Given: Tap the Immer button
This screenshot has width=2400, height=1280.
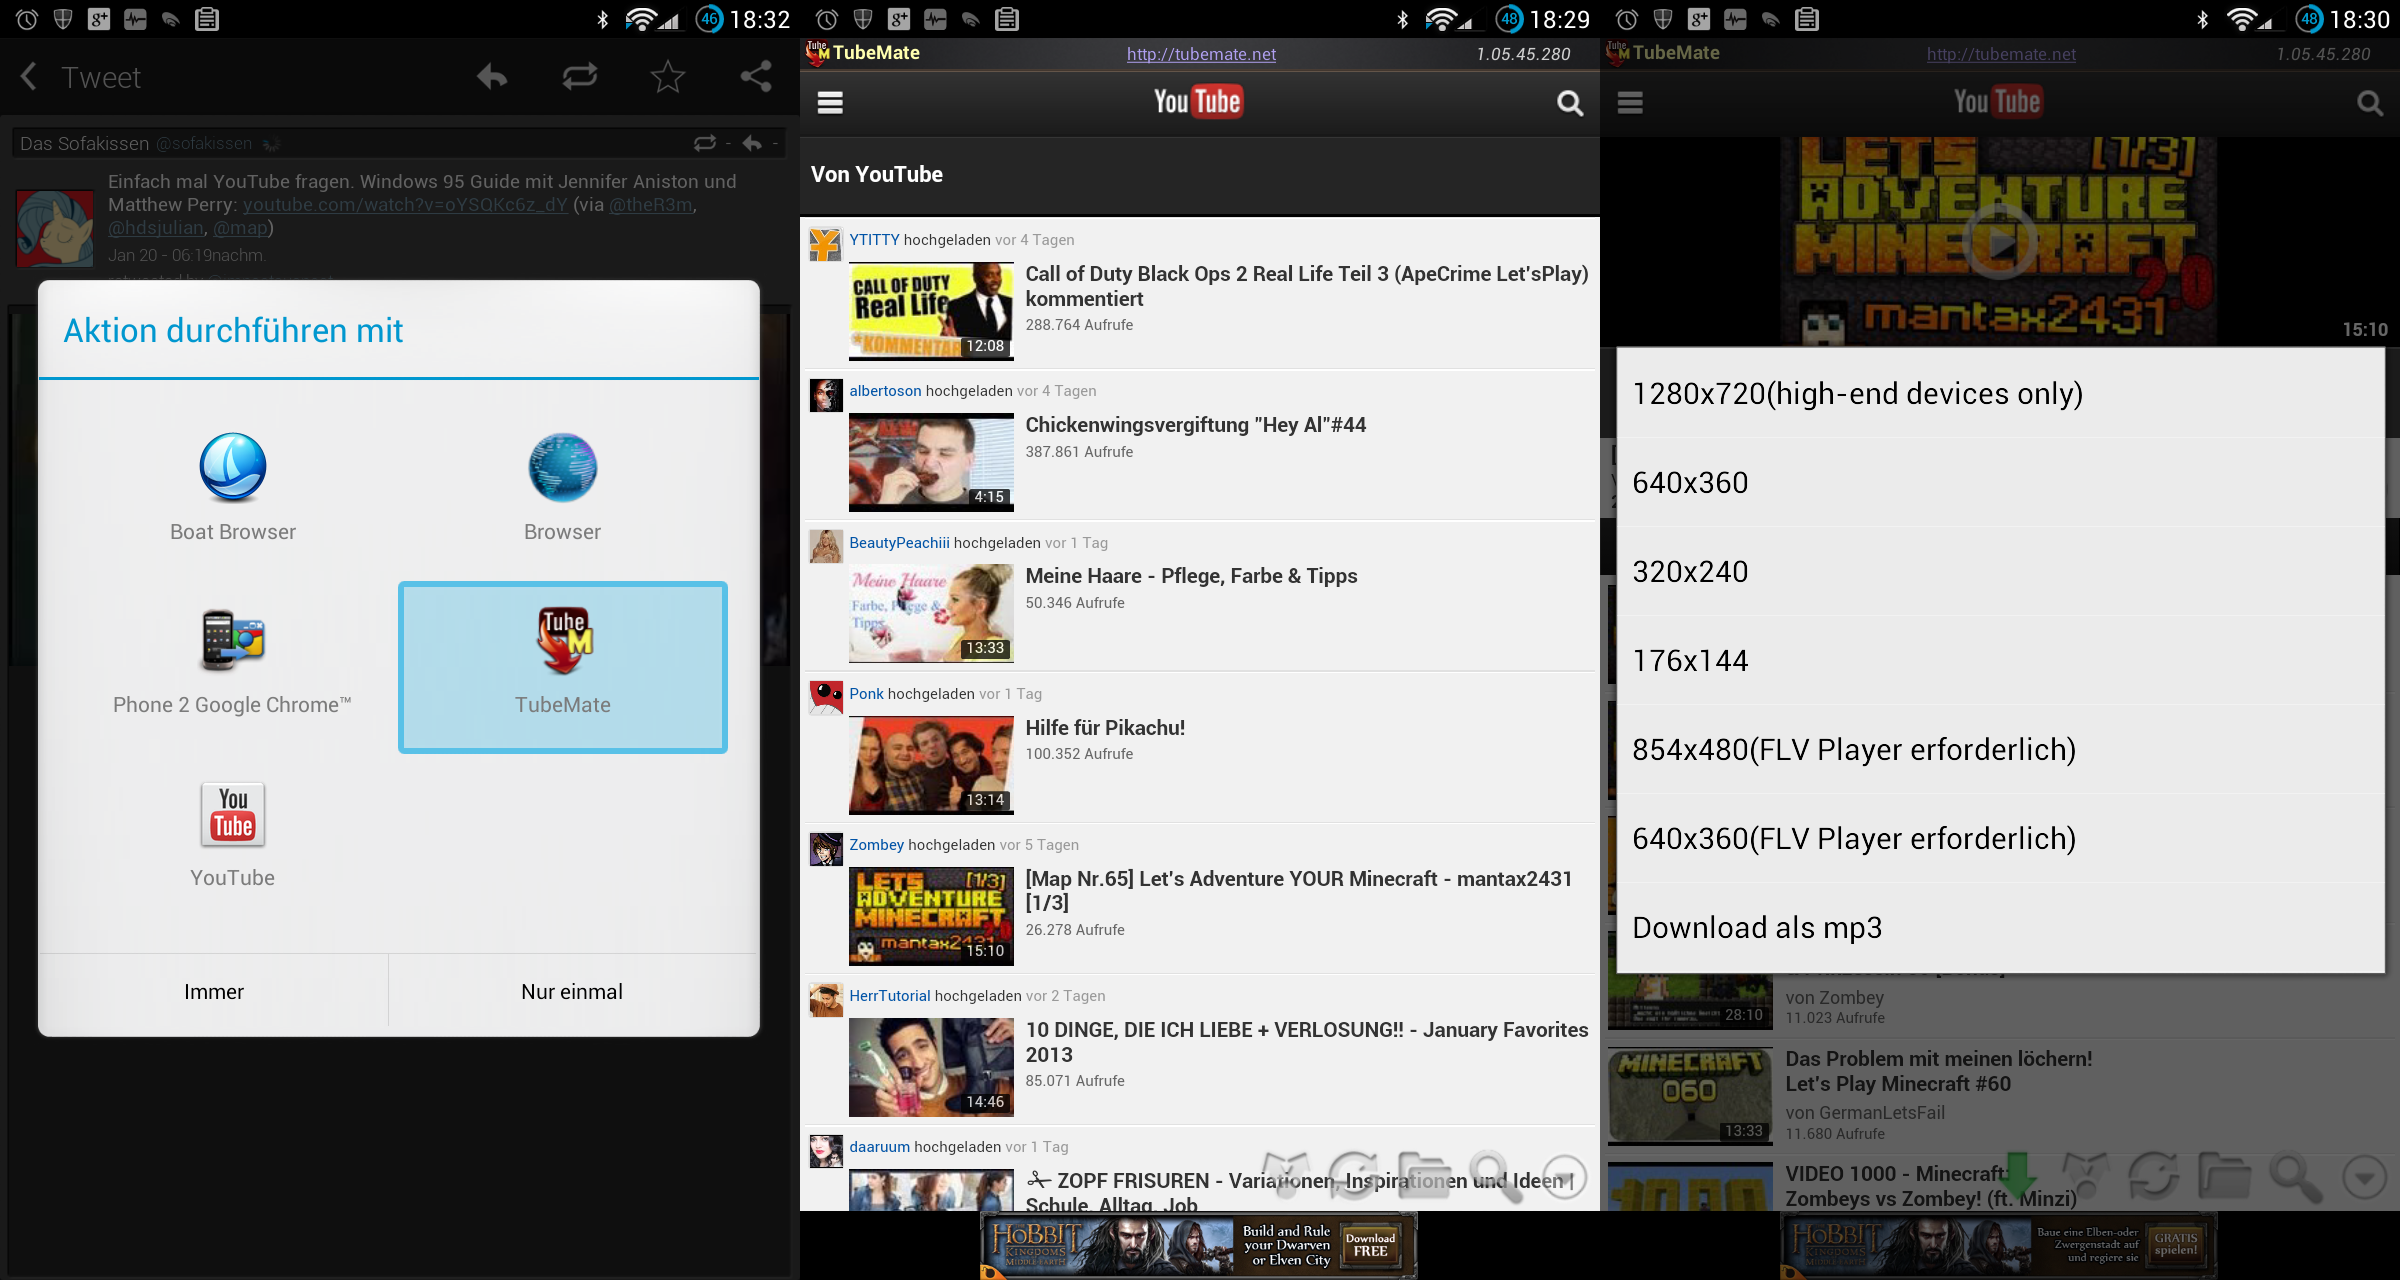Looking at the screenshot, I should [x=214, y=991].
